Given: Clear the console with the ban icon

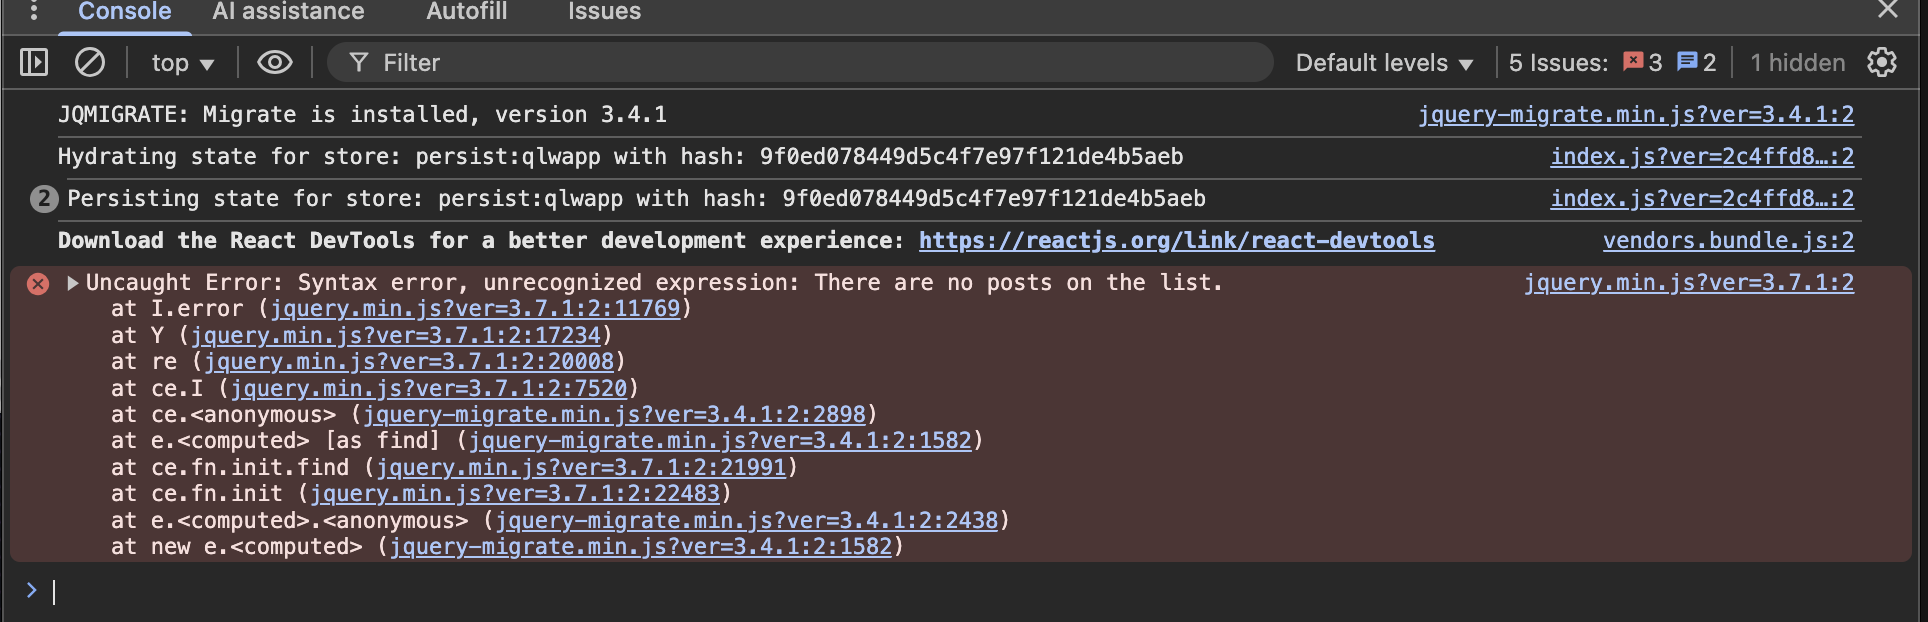Looking at the screenshot, I should click(90, 63).
